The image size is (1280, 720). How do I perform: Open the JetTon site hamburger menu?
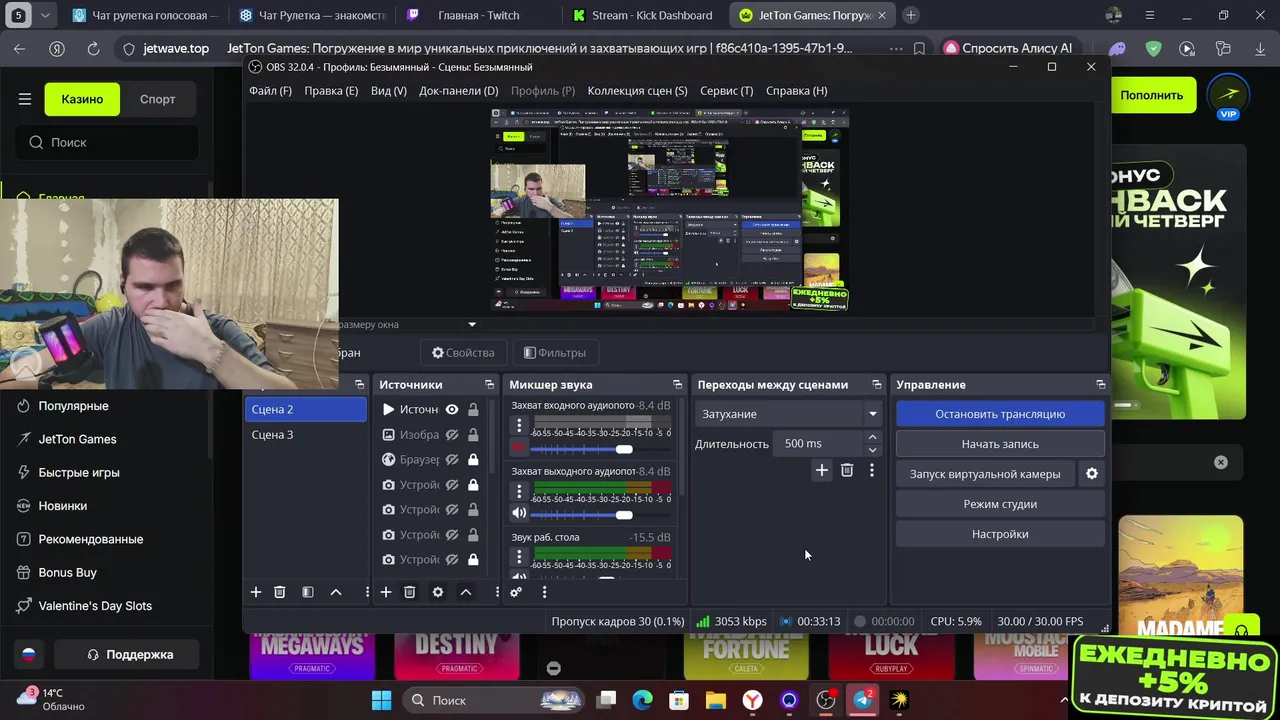coord(25,99)
